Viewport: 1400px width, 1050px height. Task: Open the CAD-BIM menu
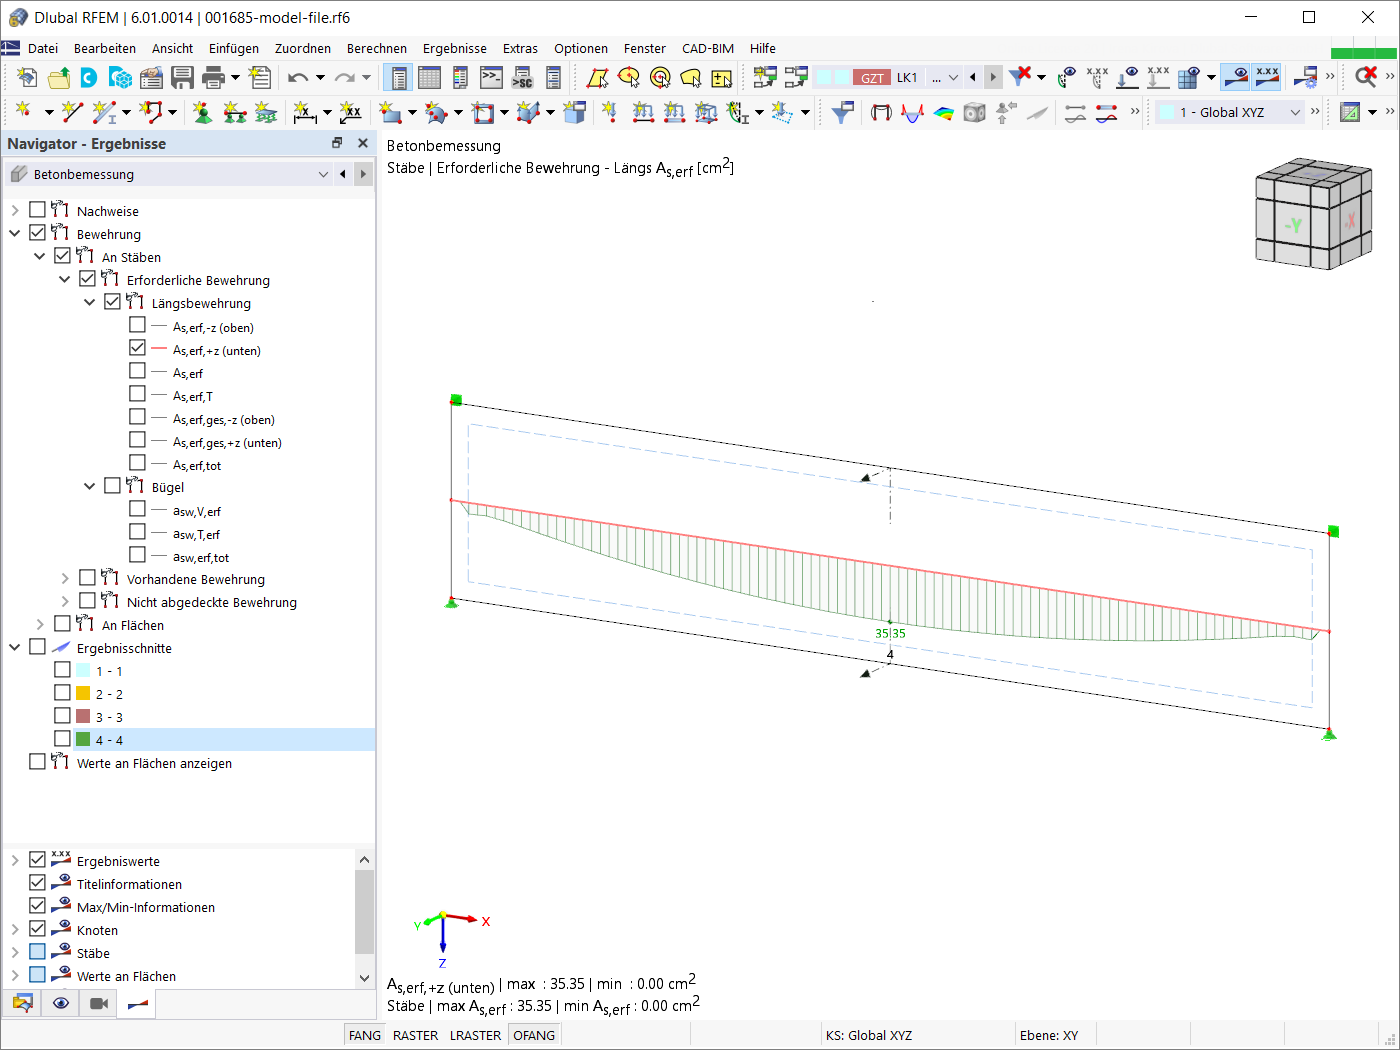(x=708, y=48)
